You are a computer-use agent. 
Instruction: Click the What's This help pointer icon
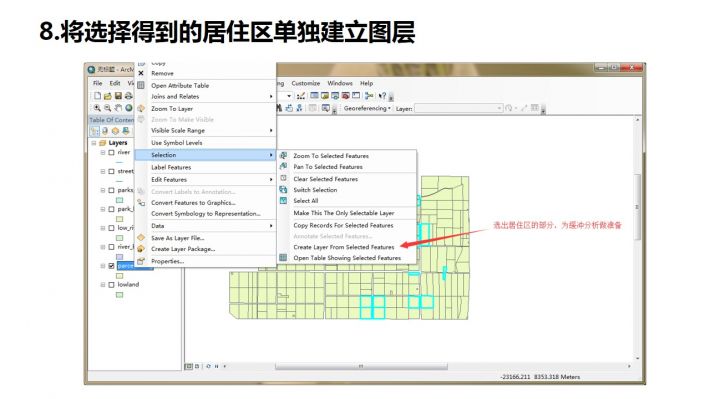pos(382,96)
